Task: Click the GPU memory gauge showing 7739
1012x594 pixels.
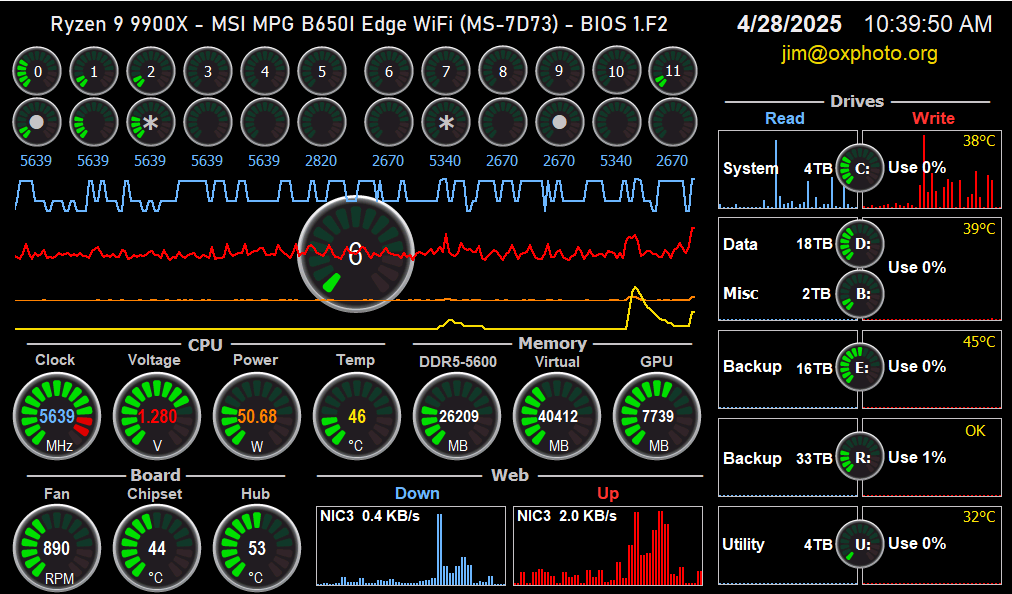Action: point(657,416)
